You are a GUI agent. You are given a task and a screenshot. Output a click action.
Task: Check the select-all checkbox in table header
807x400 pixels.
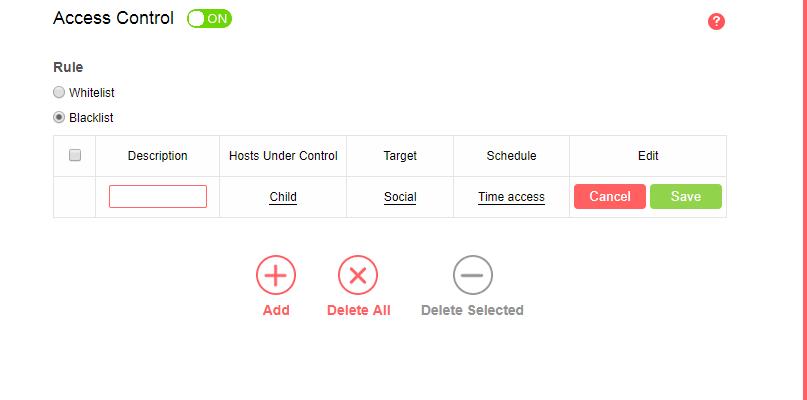(75, 155)
